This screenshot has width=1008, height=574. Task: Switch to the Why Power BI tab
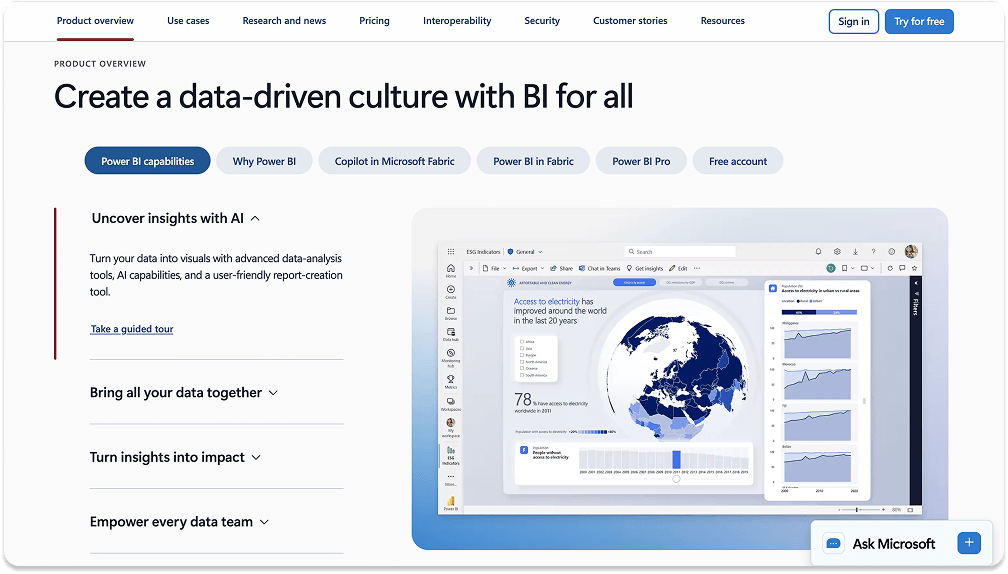pyautogui.click(x=264, y=161)
